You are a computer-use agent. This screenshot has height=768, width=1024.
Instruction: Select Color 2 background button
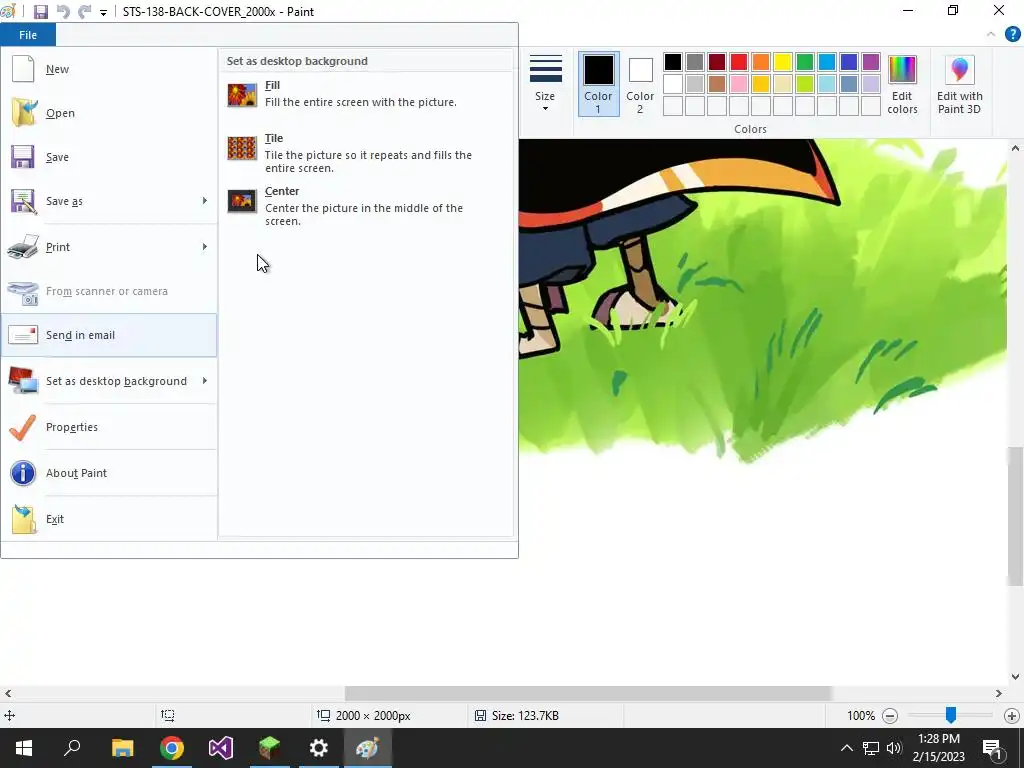click(x=640, y=84)
